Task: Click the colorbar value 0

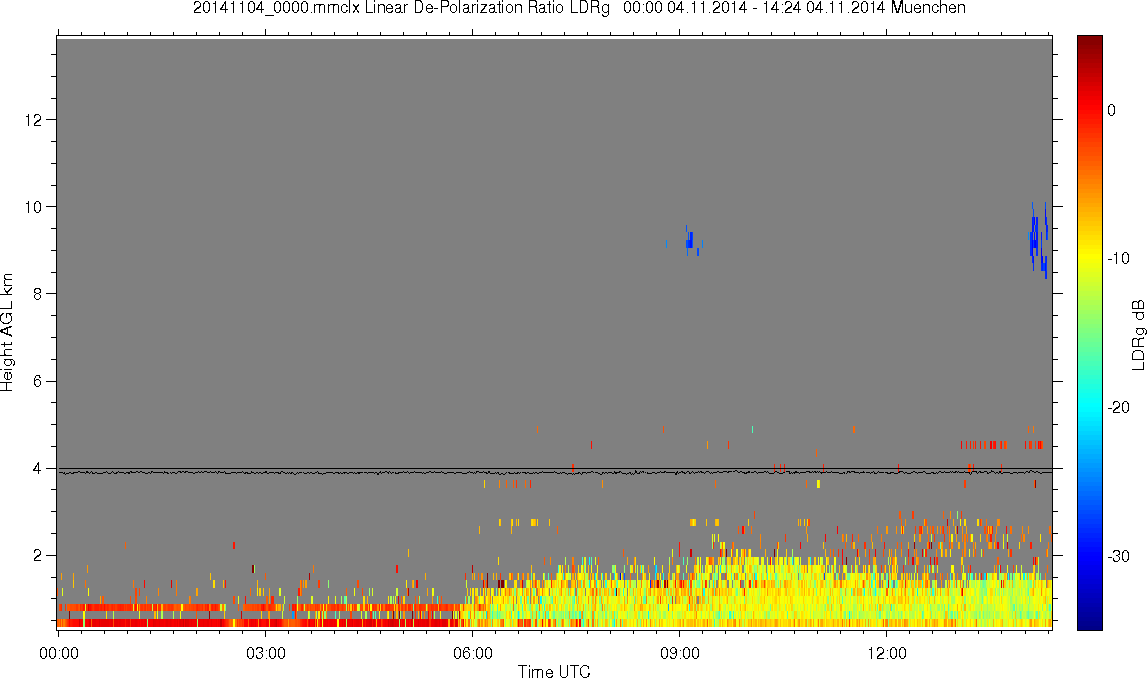Action: point(1111,110)
